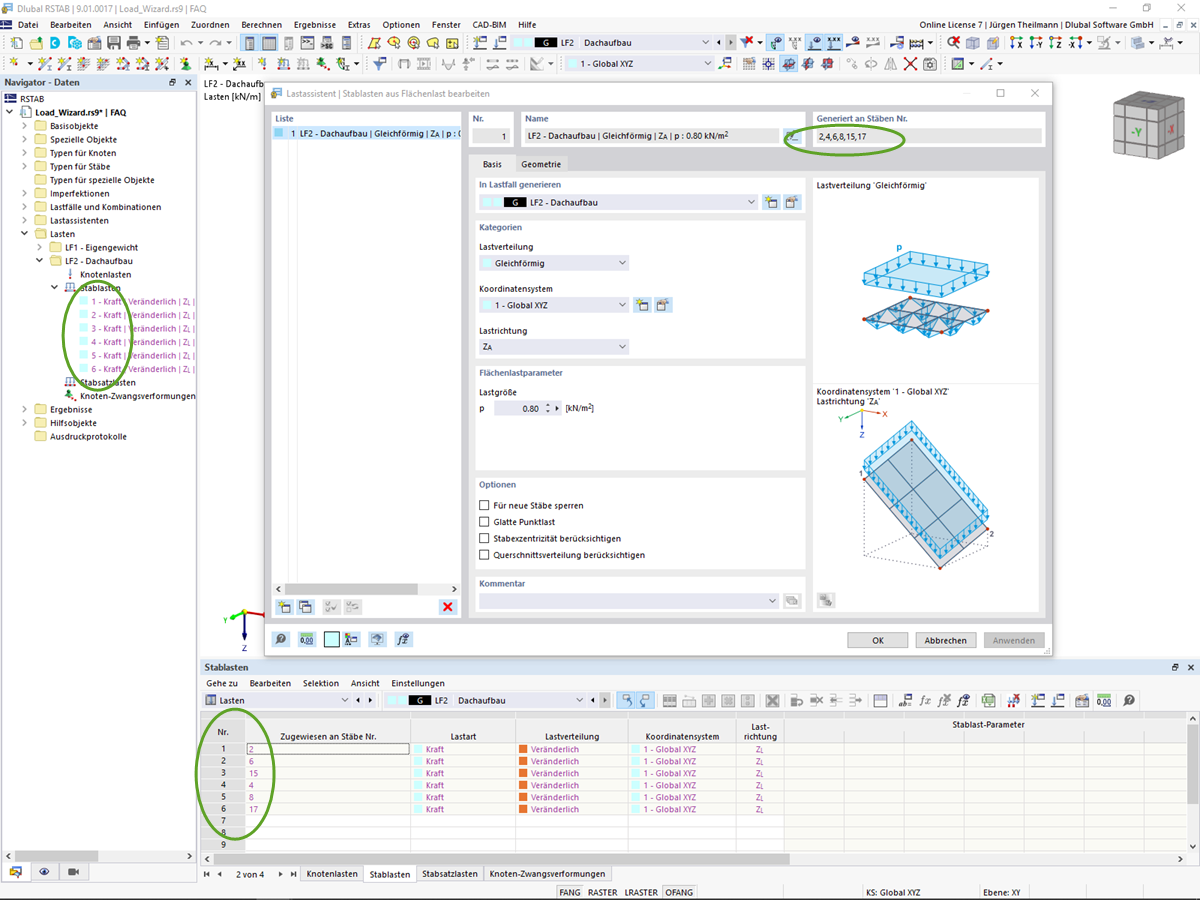Expand Basisobjekte in navigator tree
1200x900 pixels.
tap(26, 126)
